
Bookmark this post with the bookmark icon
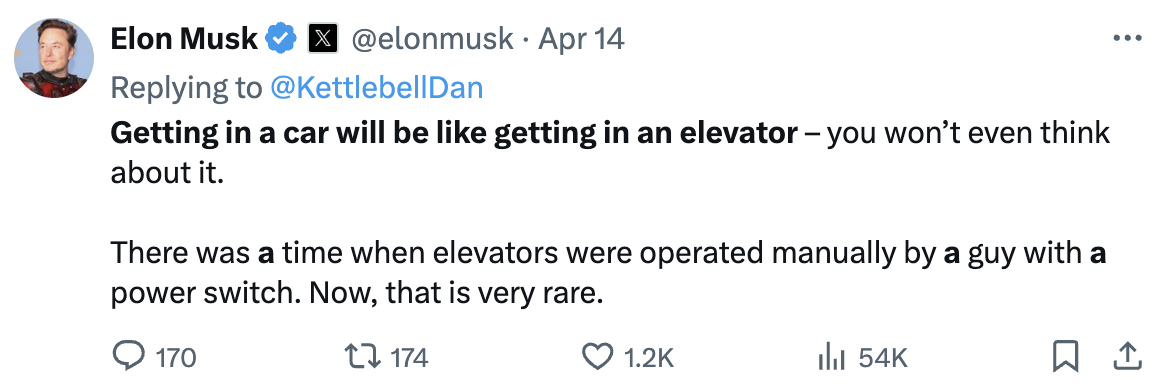[x=1066, y=357]
